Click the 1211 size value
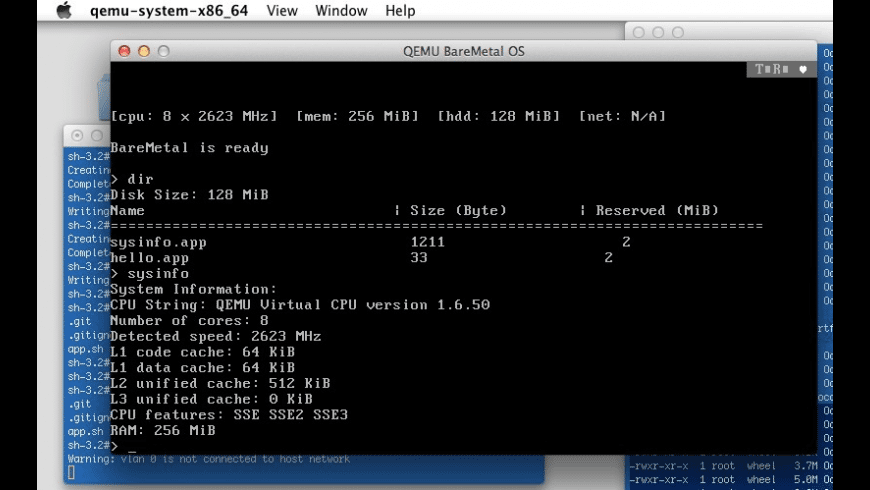This screenshot has height=490, width=870. 428,242
